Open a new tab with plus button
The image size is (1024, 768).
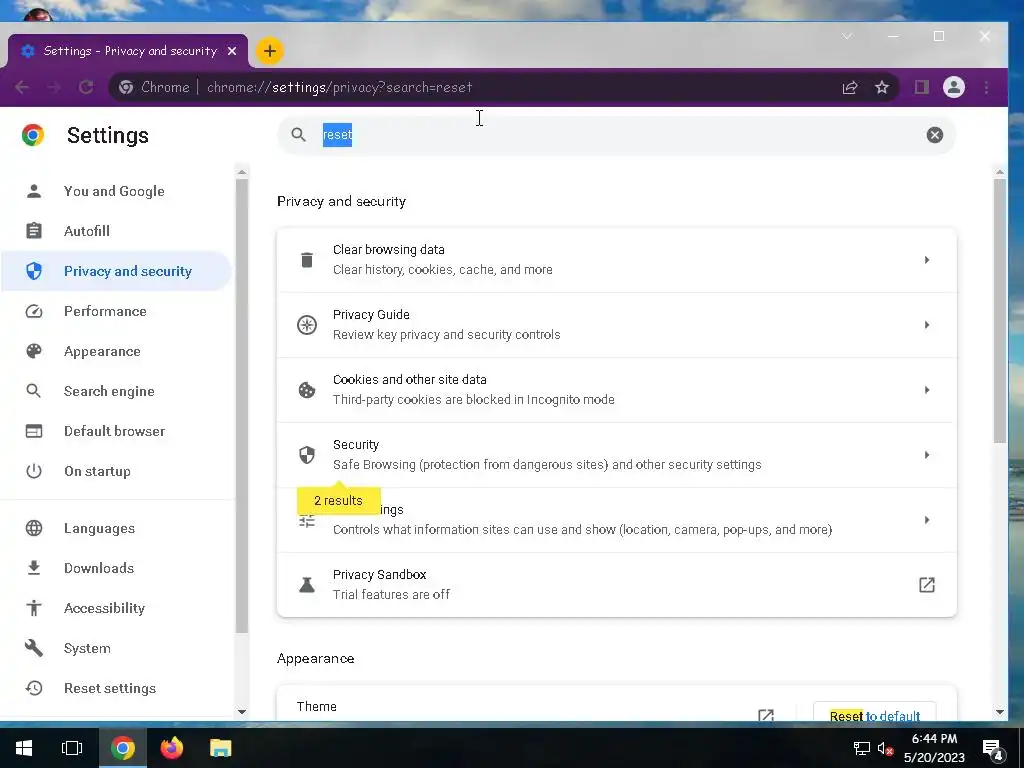tap(270, 51)
